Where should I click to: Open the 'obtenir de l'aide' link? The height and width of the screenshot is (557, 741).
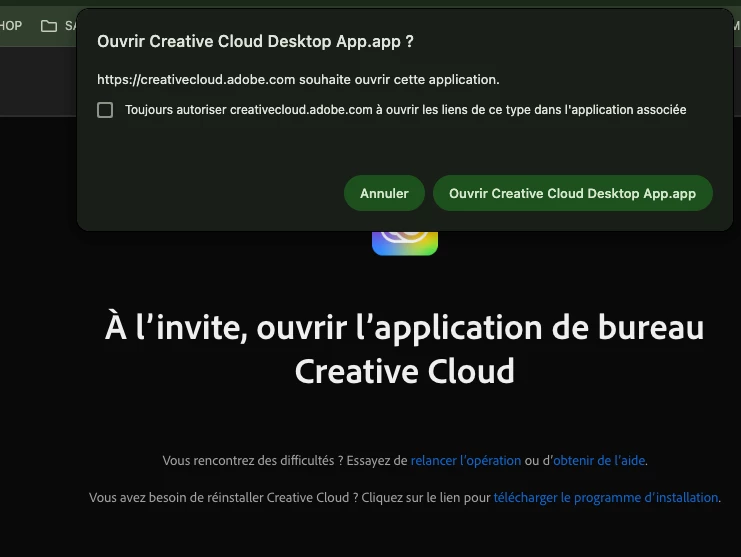[599, 461]
